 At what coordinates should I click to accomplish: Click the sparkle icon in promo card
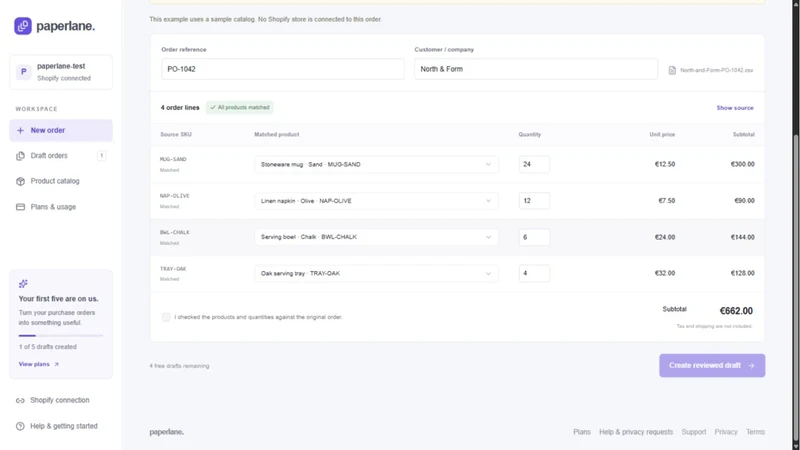point(23,284)
